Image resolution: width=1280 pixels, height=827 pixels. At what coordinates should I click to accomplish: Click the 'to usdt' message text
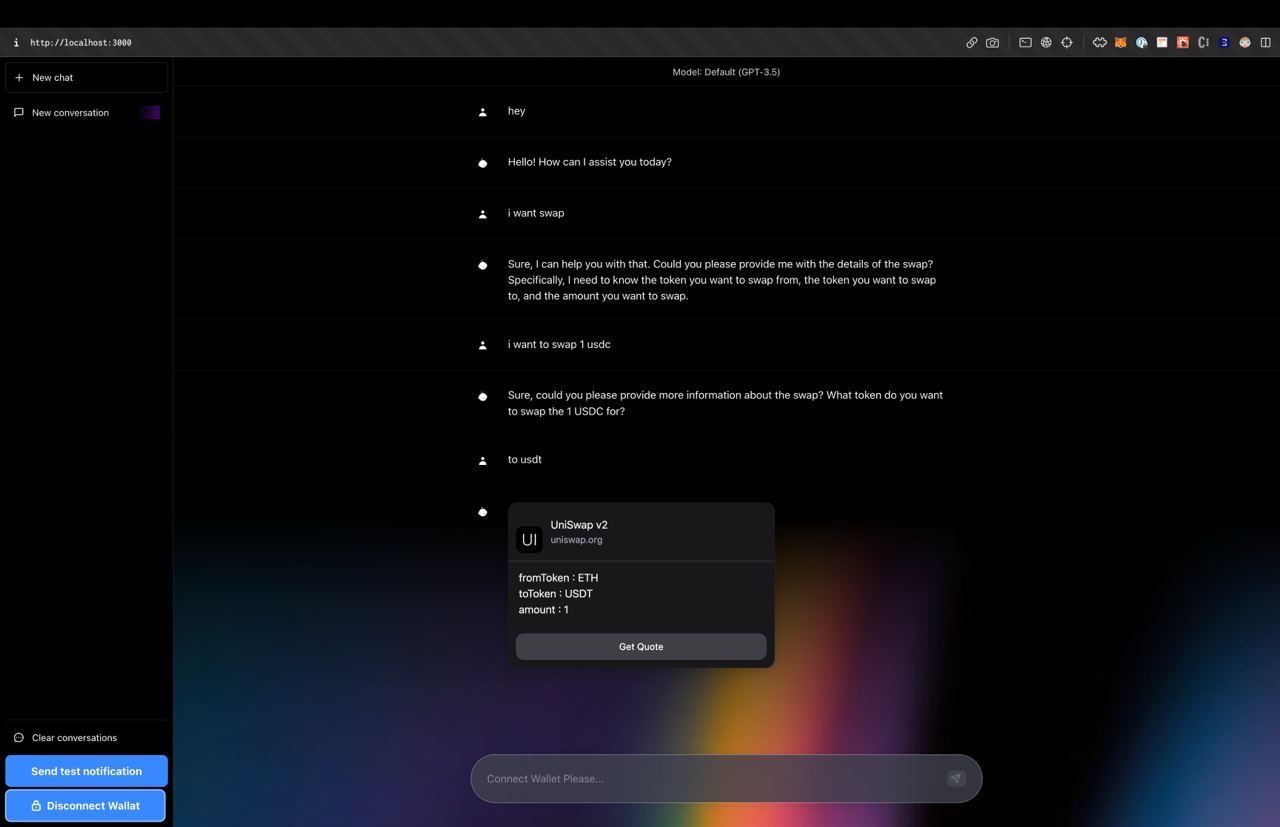tap(524, 460)
